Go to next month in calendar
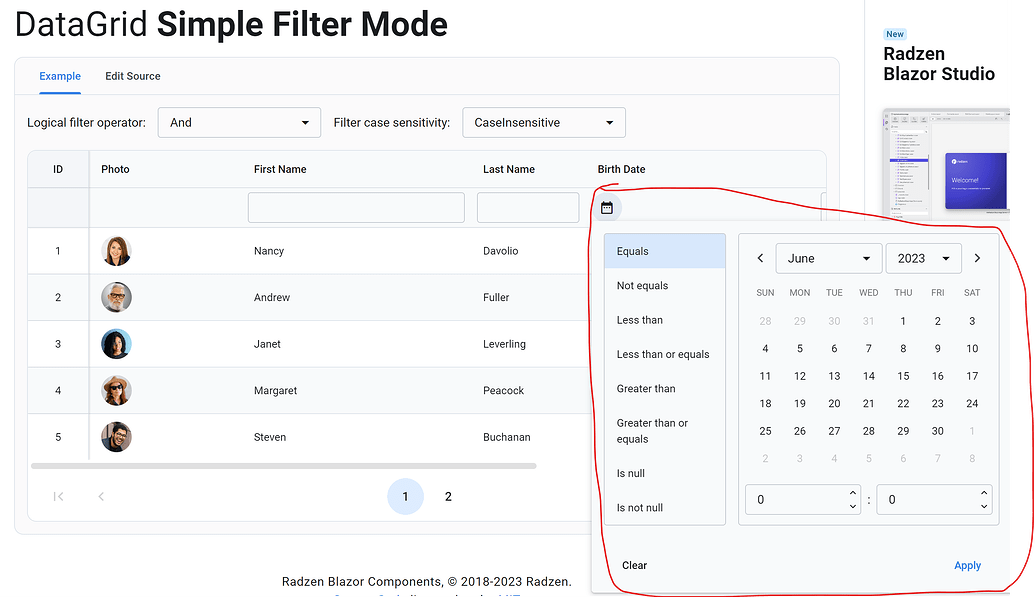 (x=978, y=258)
